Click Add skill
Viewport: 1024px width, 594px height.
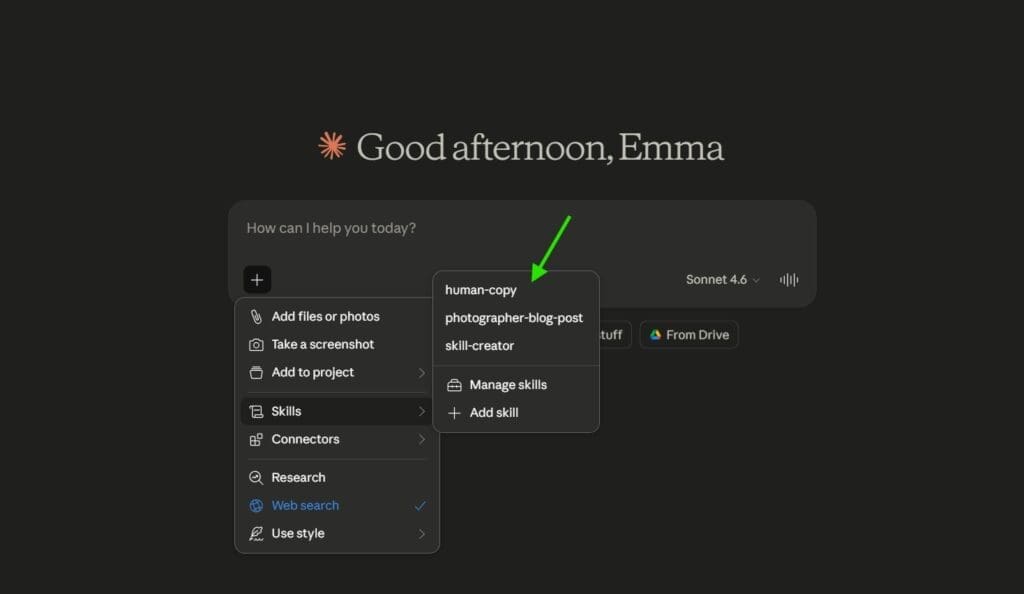516,413
